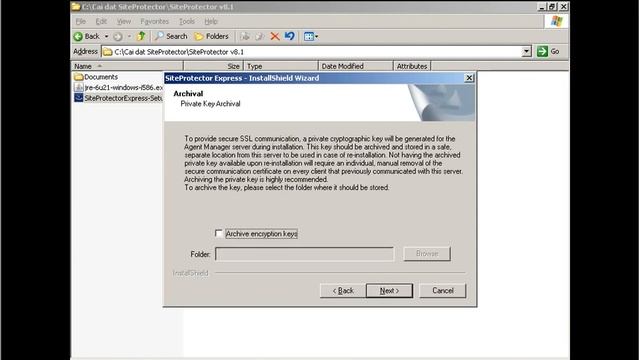Open the View menu

coord(124,21)
